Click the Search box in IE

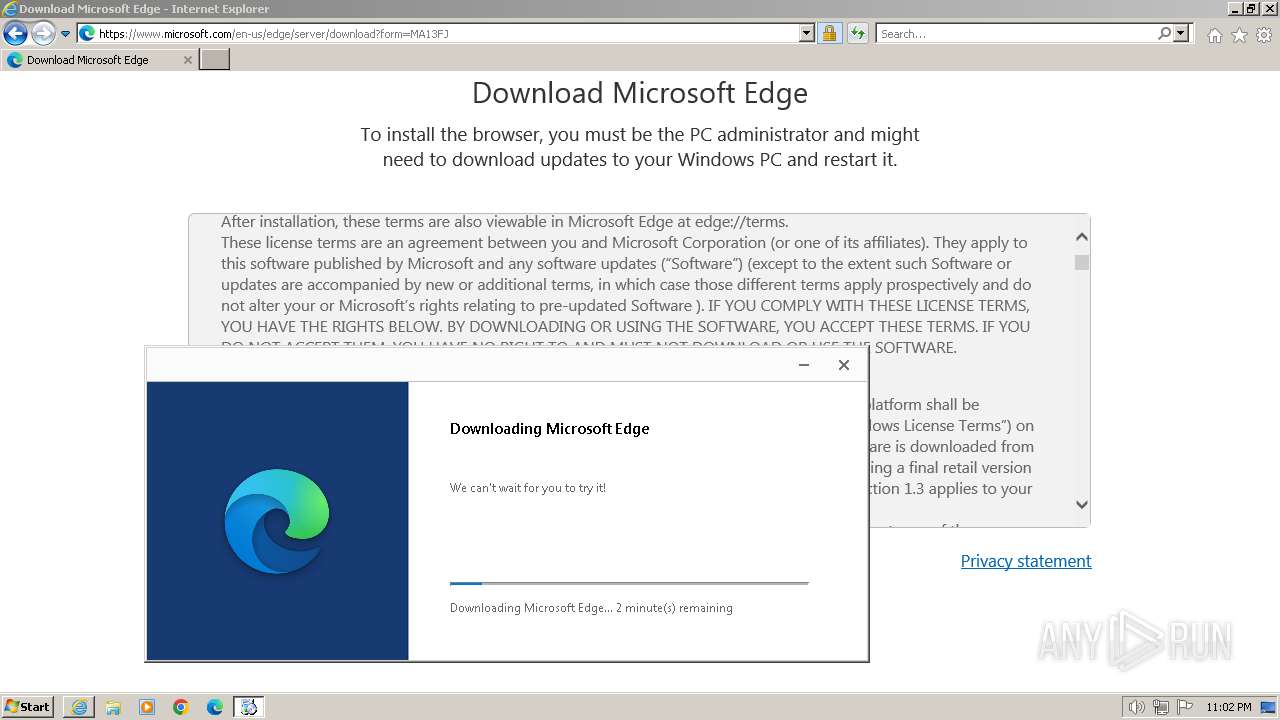[1016, 33]
